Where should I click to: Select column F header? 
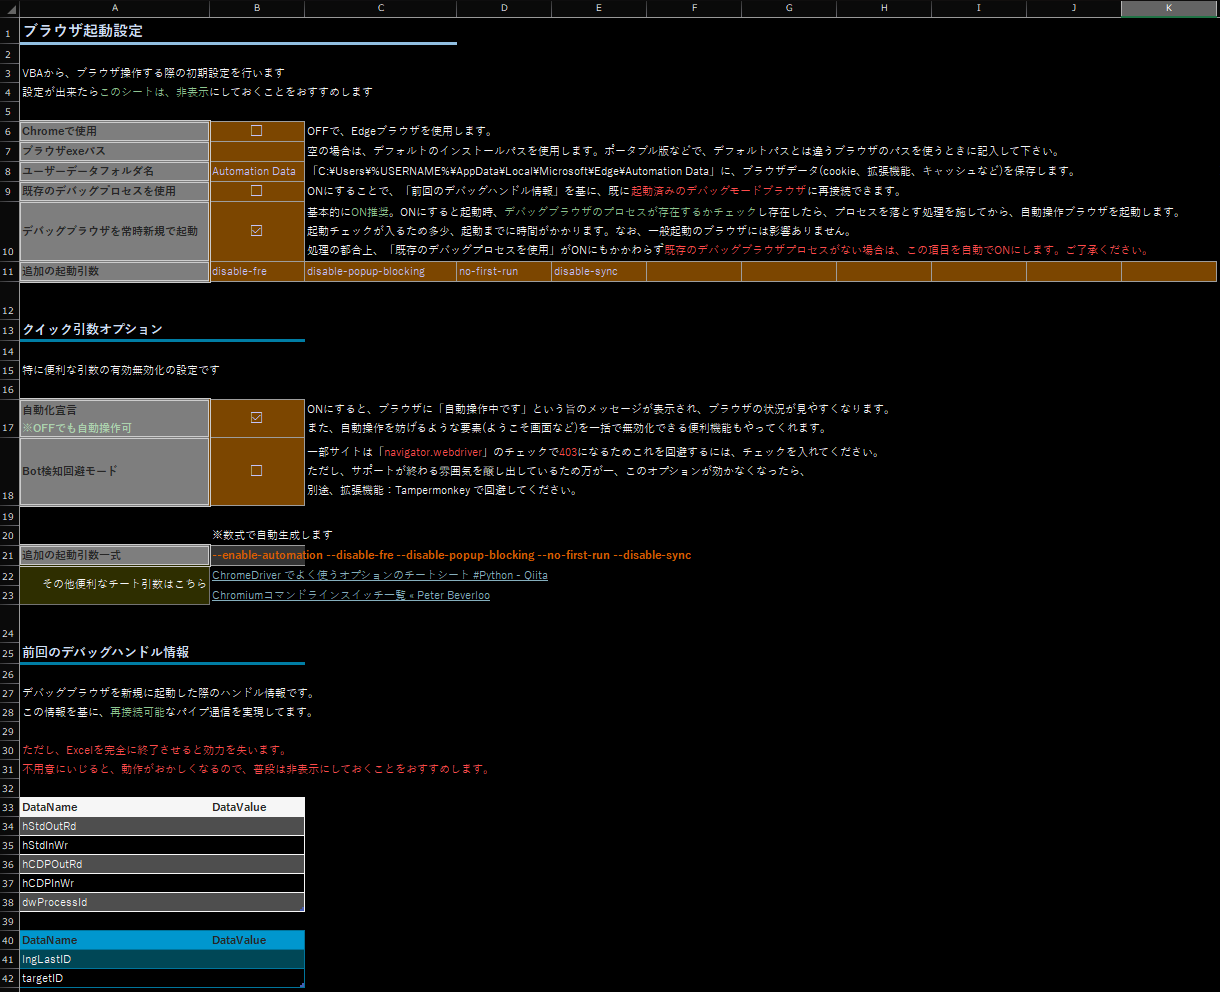point(694,8)
